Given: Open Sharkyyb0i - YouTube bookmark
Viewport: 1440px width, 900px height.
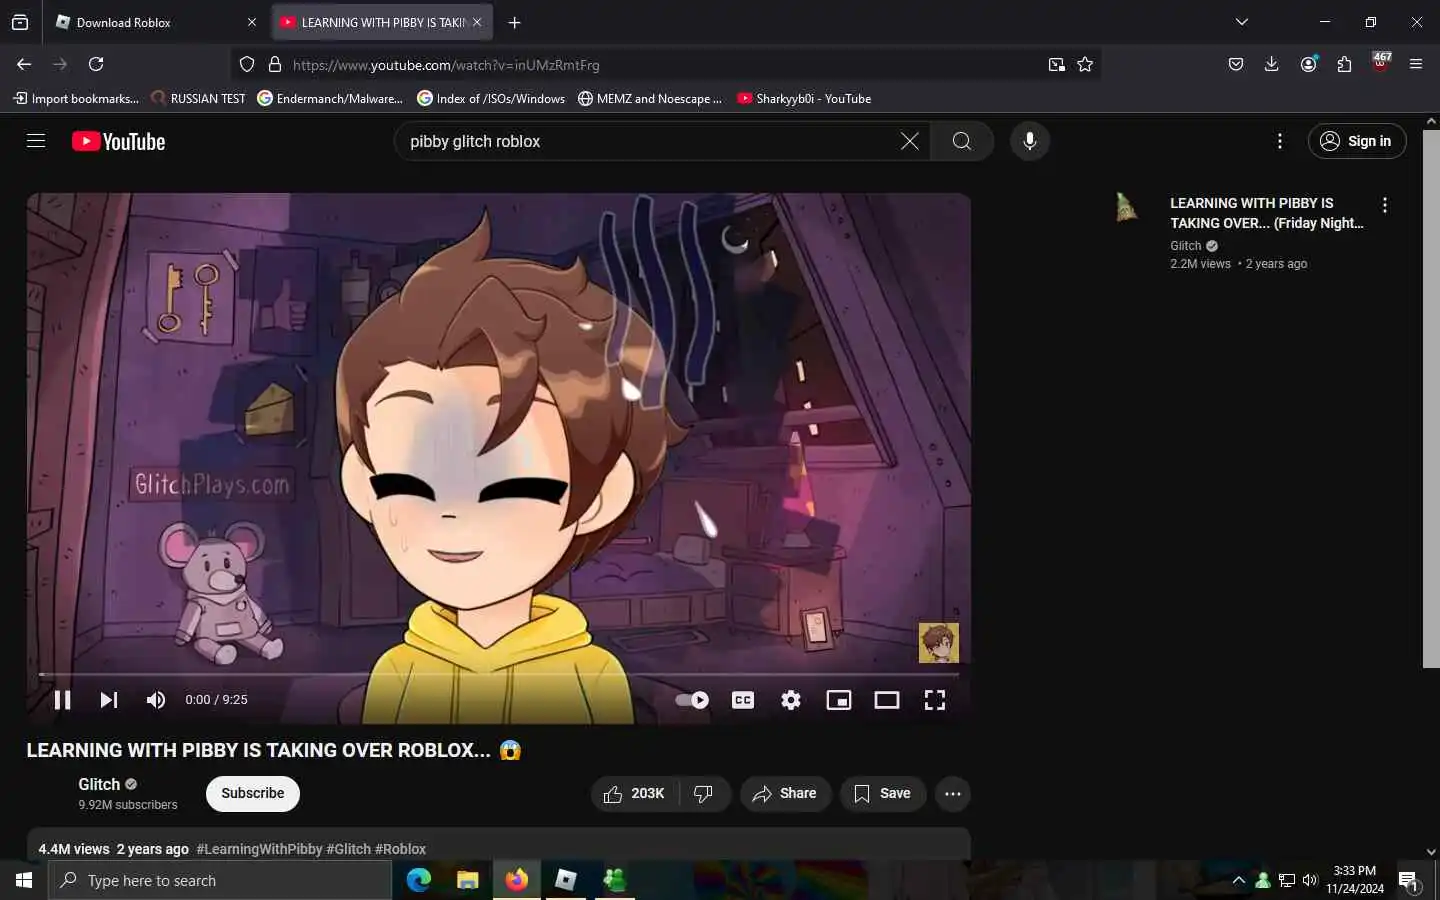Looking at the screenshot, I should (804, 98).
